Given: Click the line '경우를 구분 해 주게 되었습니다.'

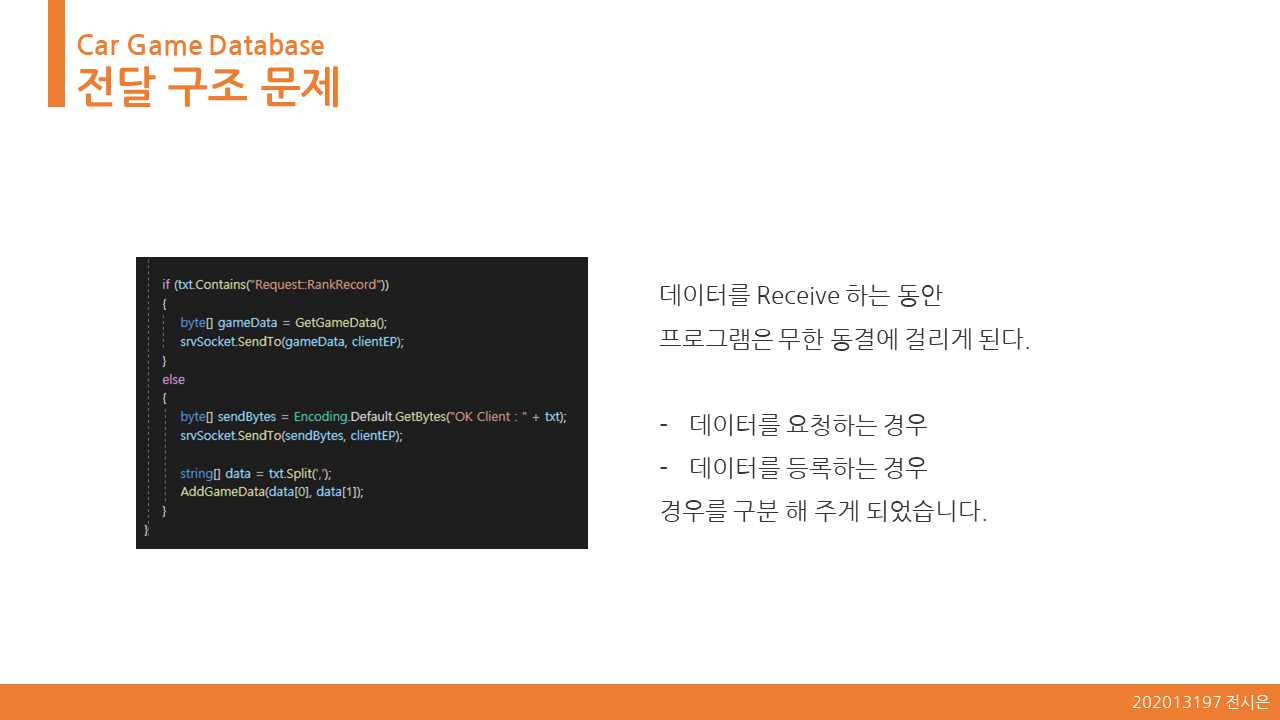Looking at the screenshot, I should (823, 512).
